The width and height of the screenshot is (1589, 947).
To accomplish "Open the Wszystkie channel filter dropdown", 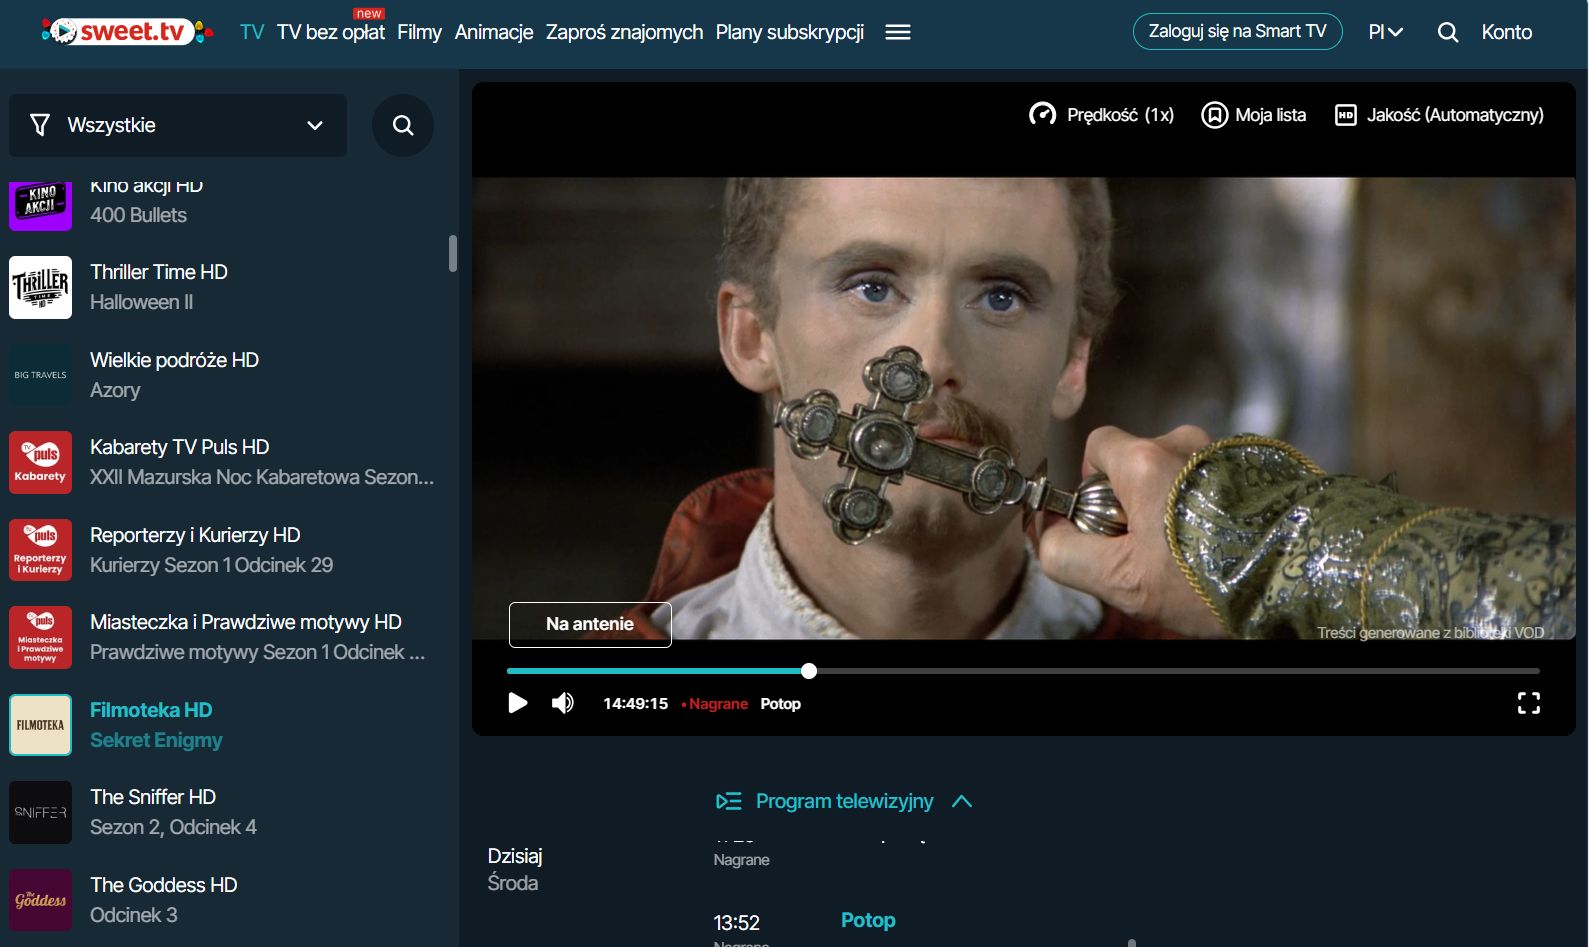I will tap(178, 125).
